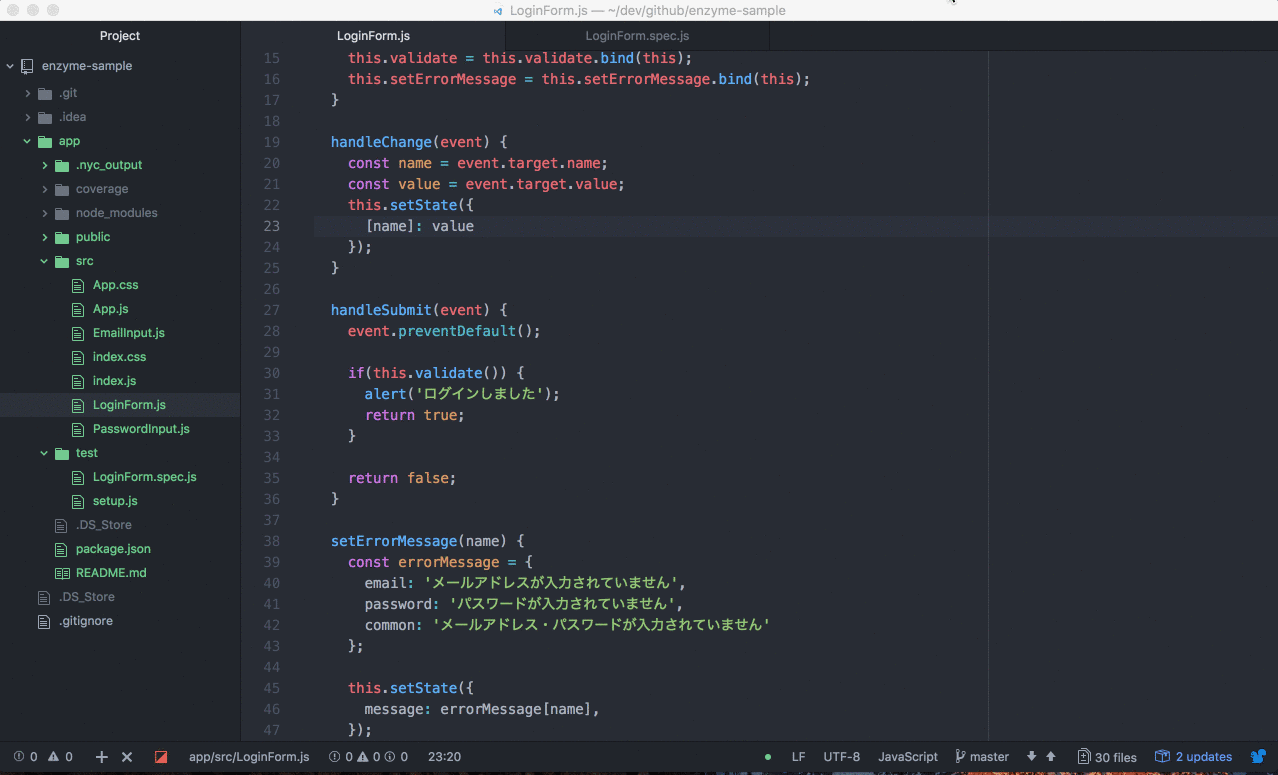Click the red square icon in status bar

coord(160,757)
